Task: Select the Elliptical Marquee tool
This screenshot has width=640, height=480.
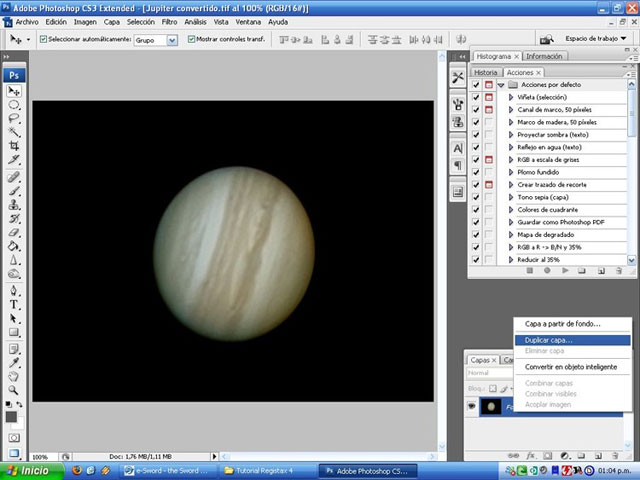Action: pyautogui.click(x=14, y=105)
